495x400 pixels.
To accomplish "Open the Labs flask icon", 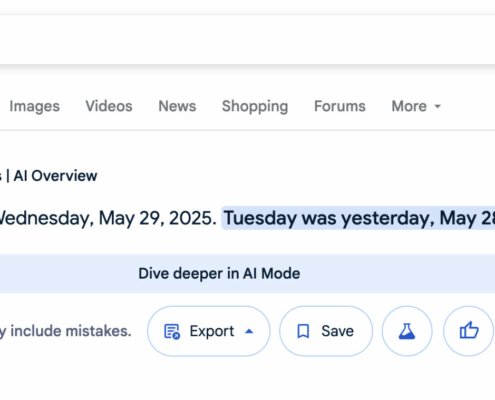I will point(407,331).
